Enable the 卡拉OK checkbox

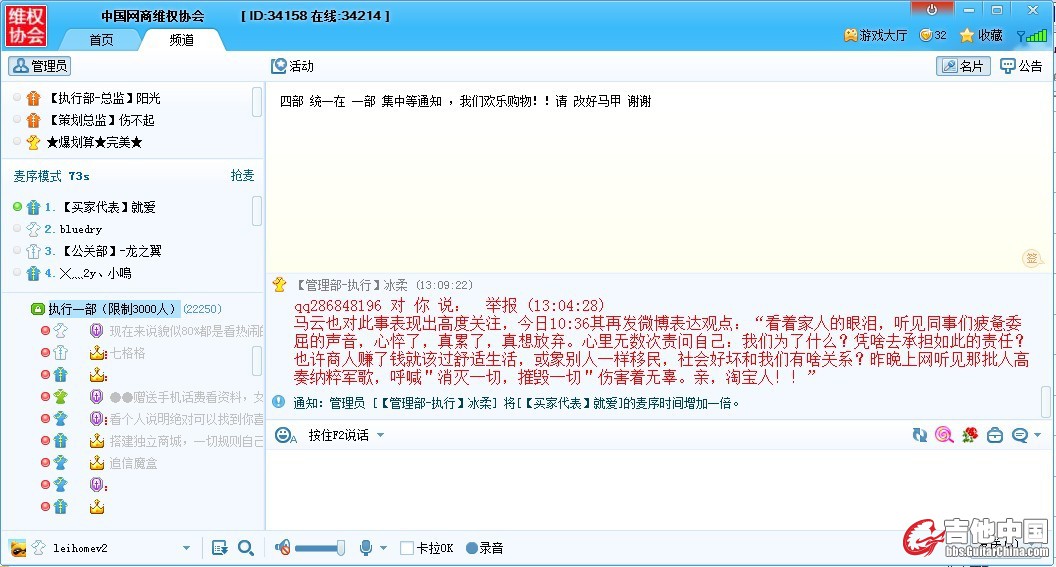coord(407,548)
